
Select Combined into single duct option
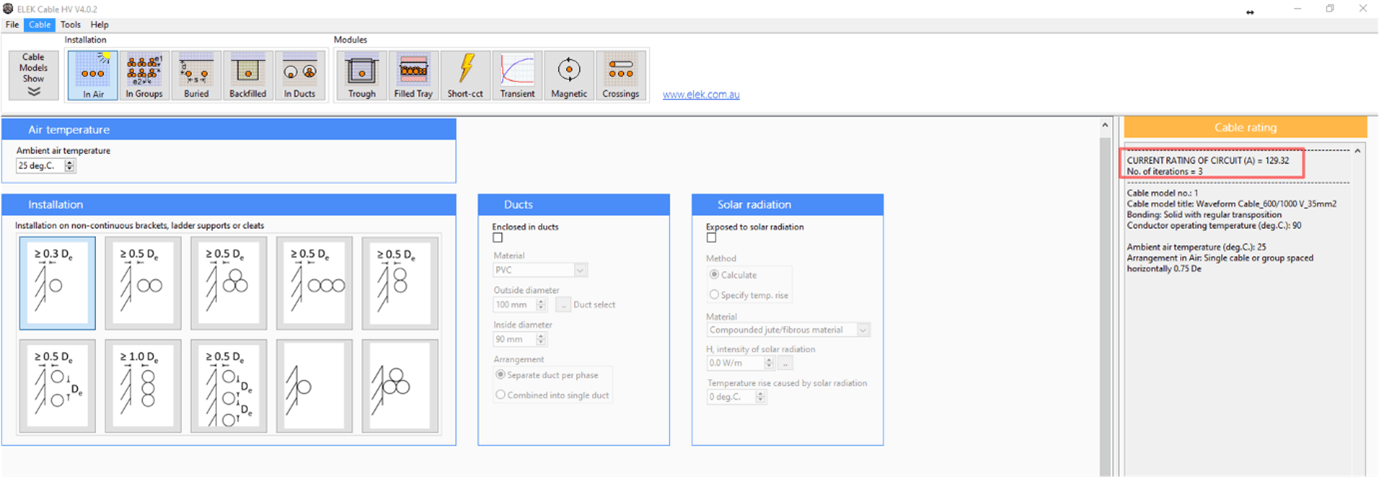(552, 395)
